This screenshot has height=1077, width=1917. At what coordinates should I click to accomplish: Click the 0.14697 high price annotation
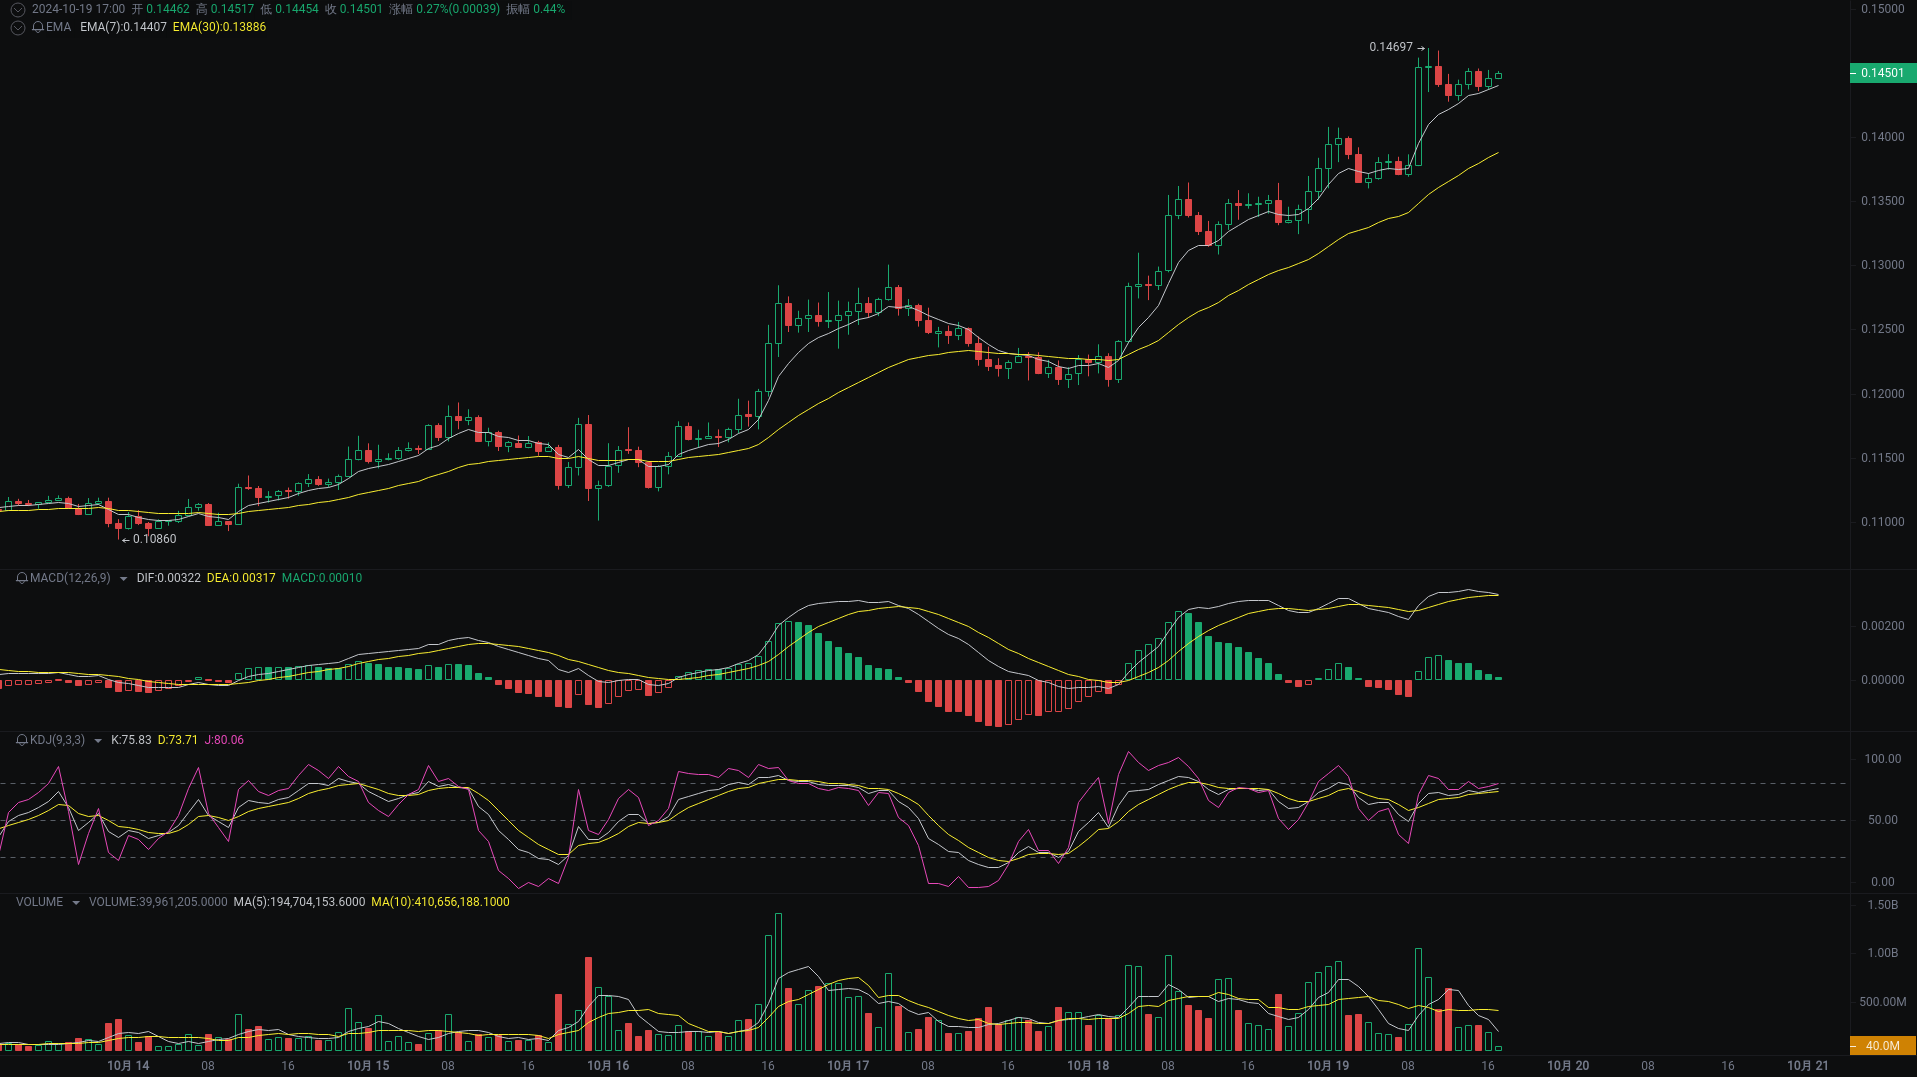pyautogui.click(x=1390, y=46)
